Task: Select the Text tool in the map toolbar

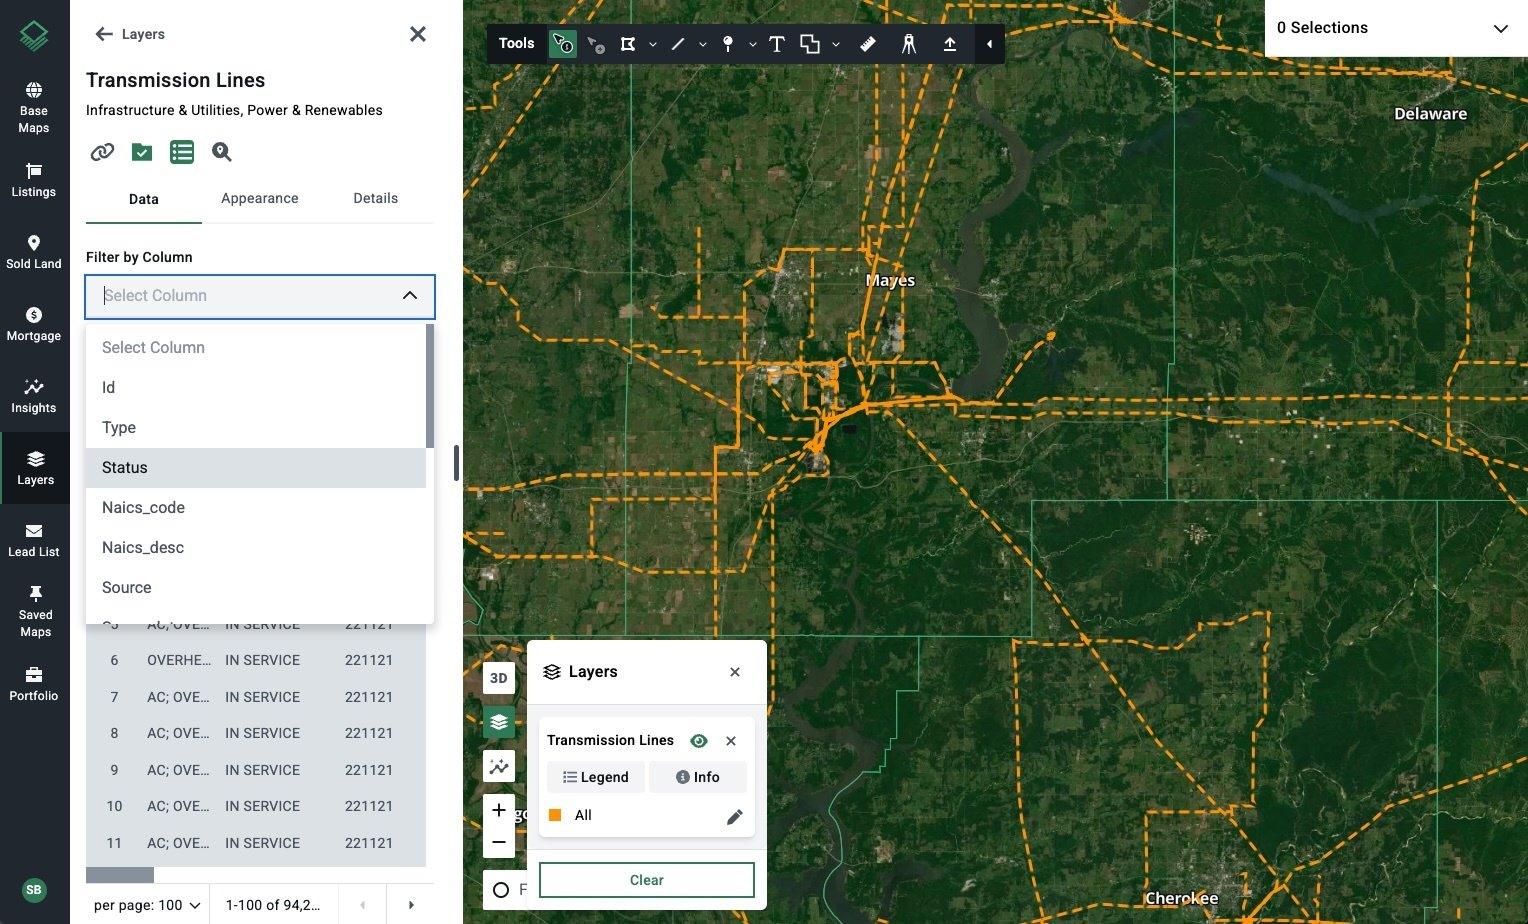Action: 777,43
